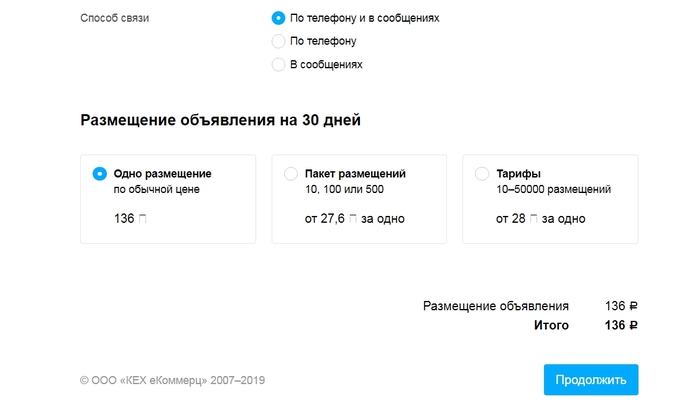The height and width of the screenshot is (417, 700).
Task: Click the 136 ₽ amount beside 'Размещение объявления'
Action: (621, 306)
